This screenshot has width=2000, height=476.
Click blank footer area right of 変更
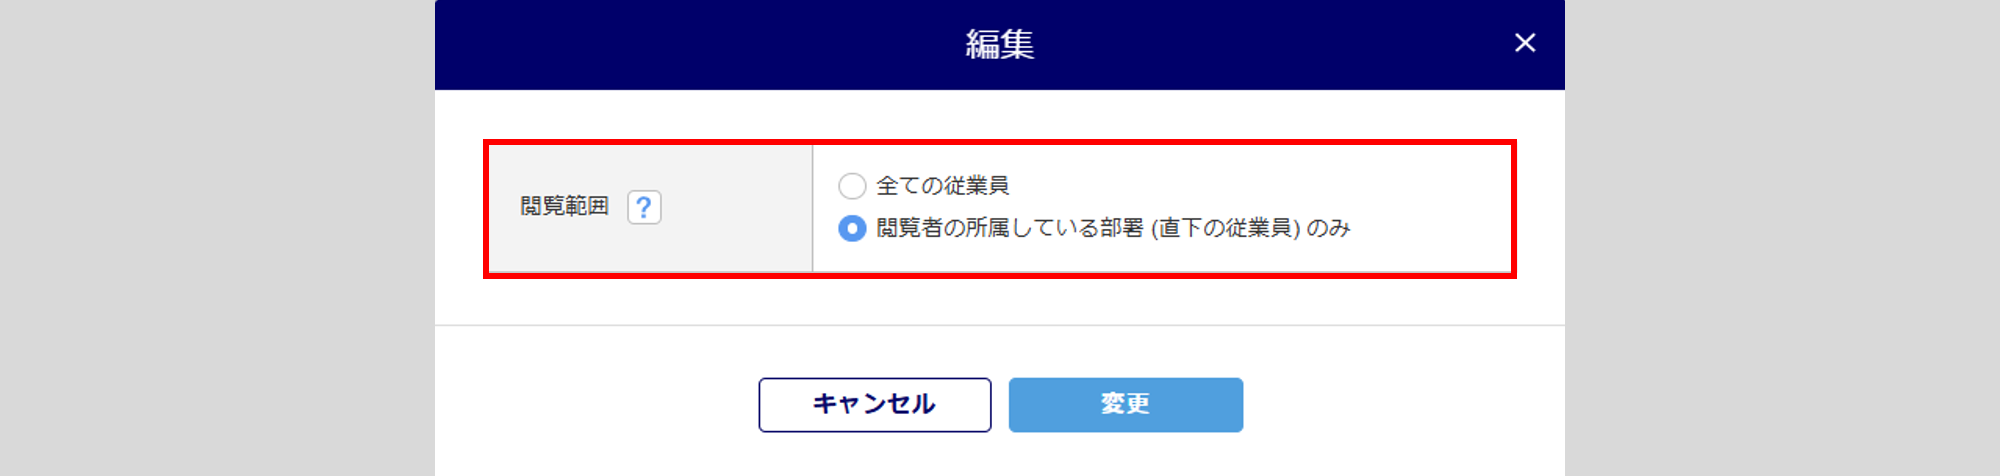click(x=1404, y=405)
